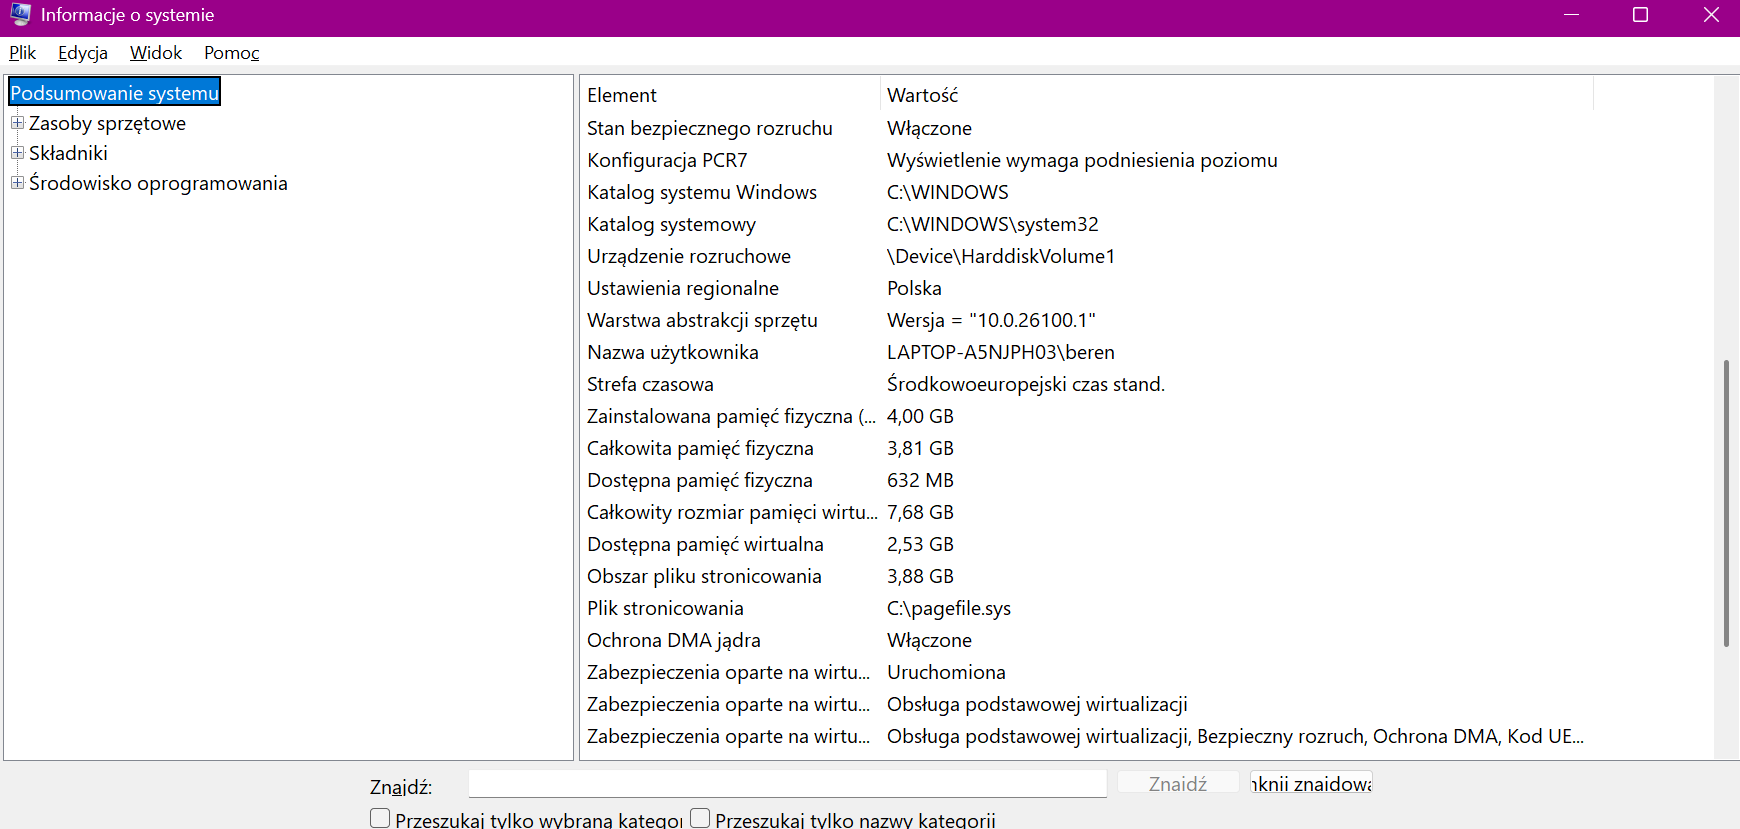Viewport: 1740px width, 829px height.
Task: Open the Widok menu
Action: pos(156,53)
